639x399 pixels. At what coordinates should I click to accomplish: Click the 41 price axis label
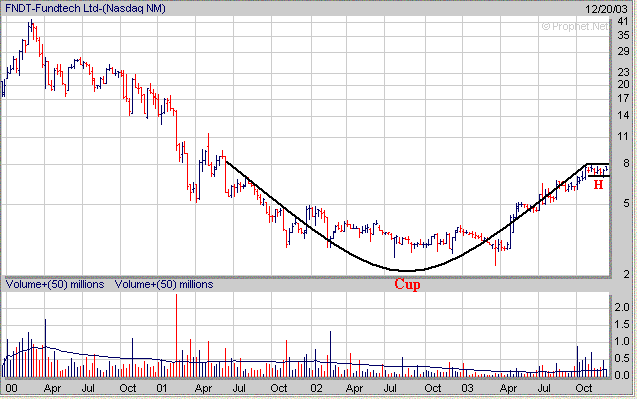[x=623, y=21]
